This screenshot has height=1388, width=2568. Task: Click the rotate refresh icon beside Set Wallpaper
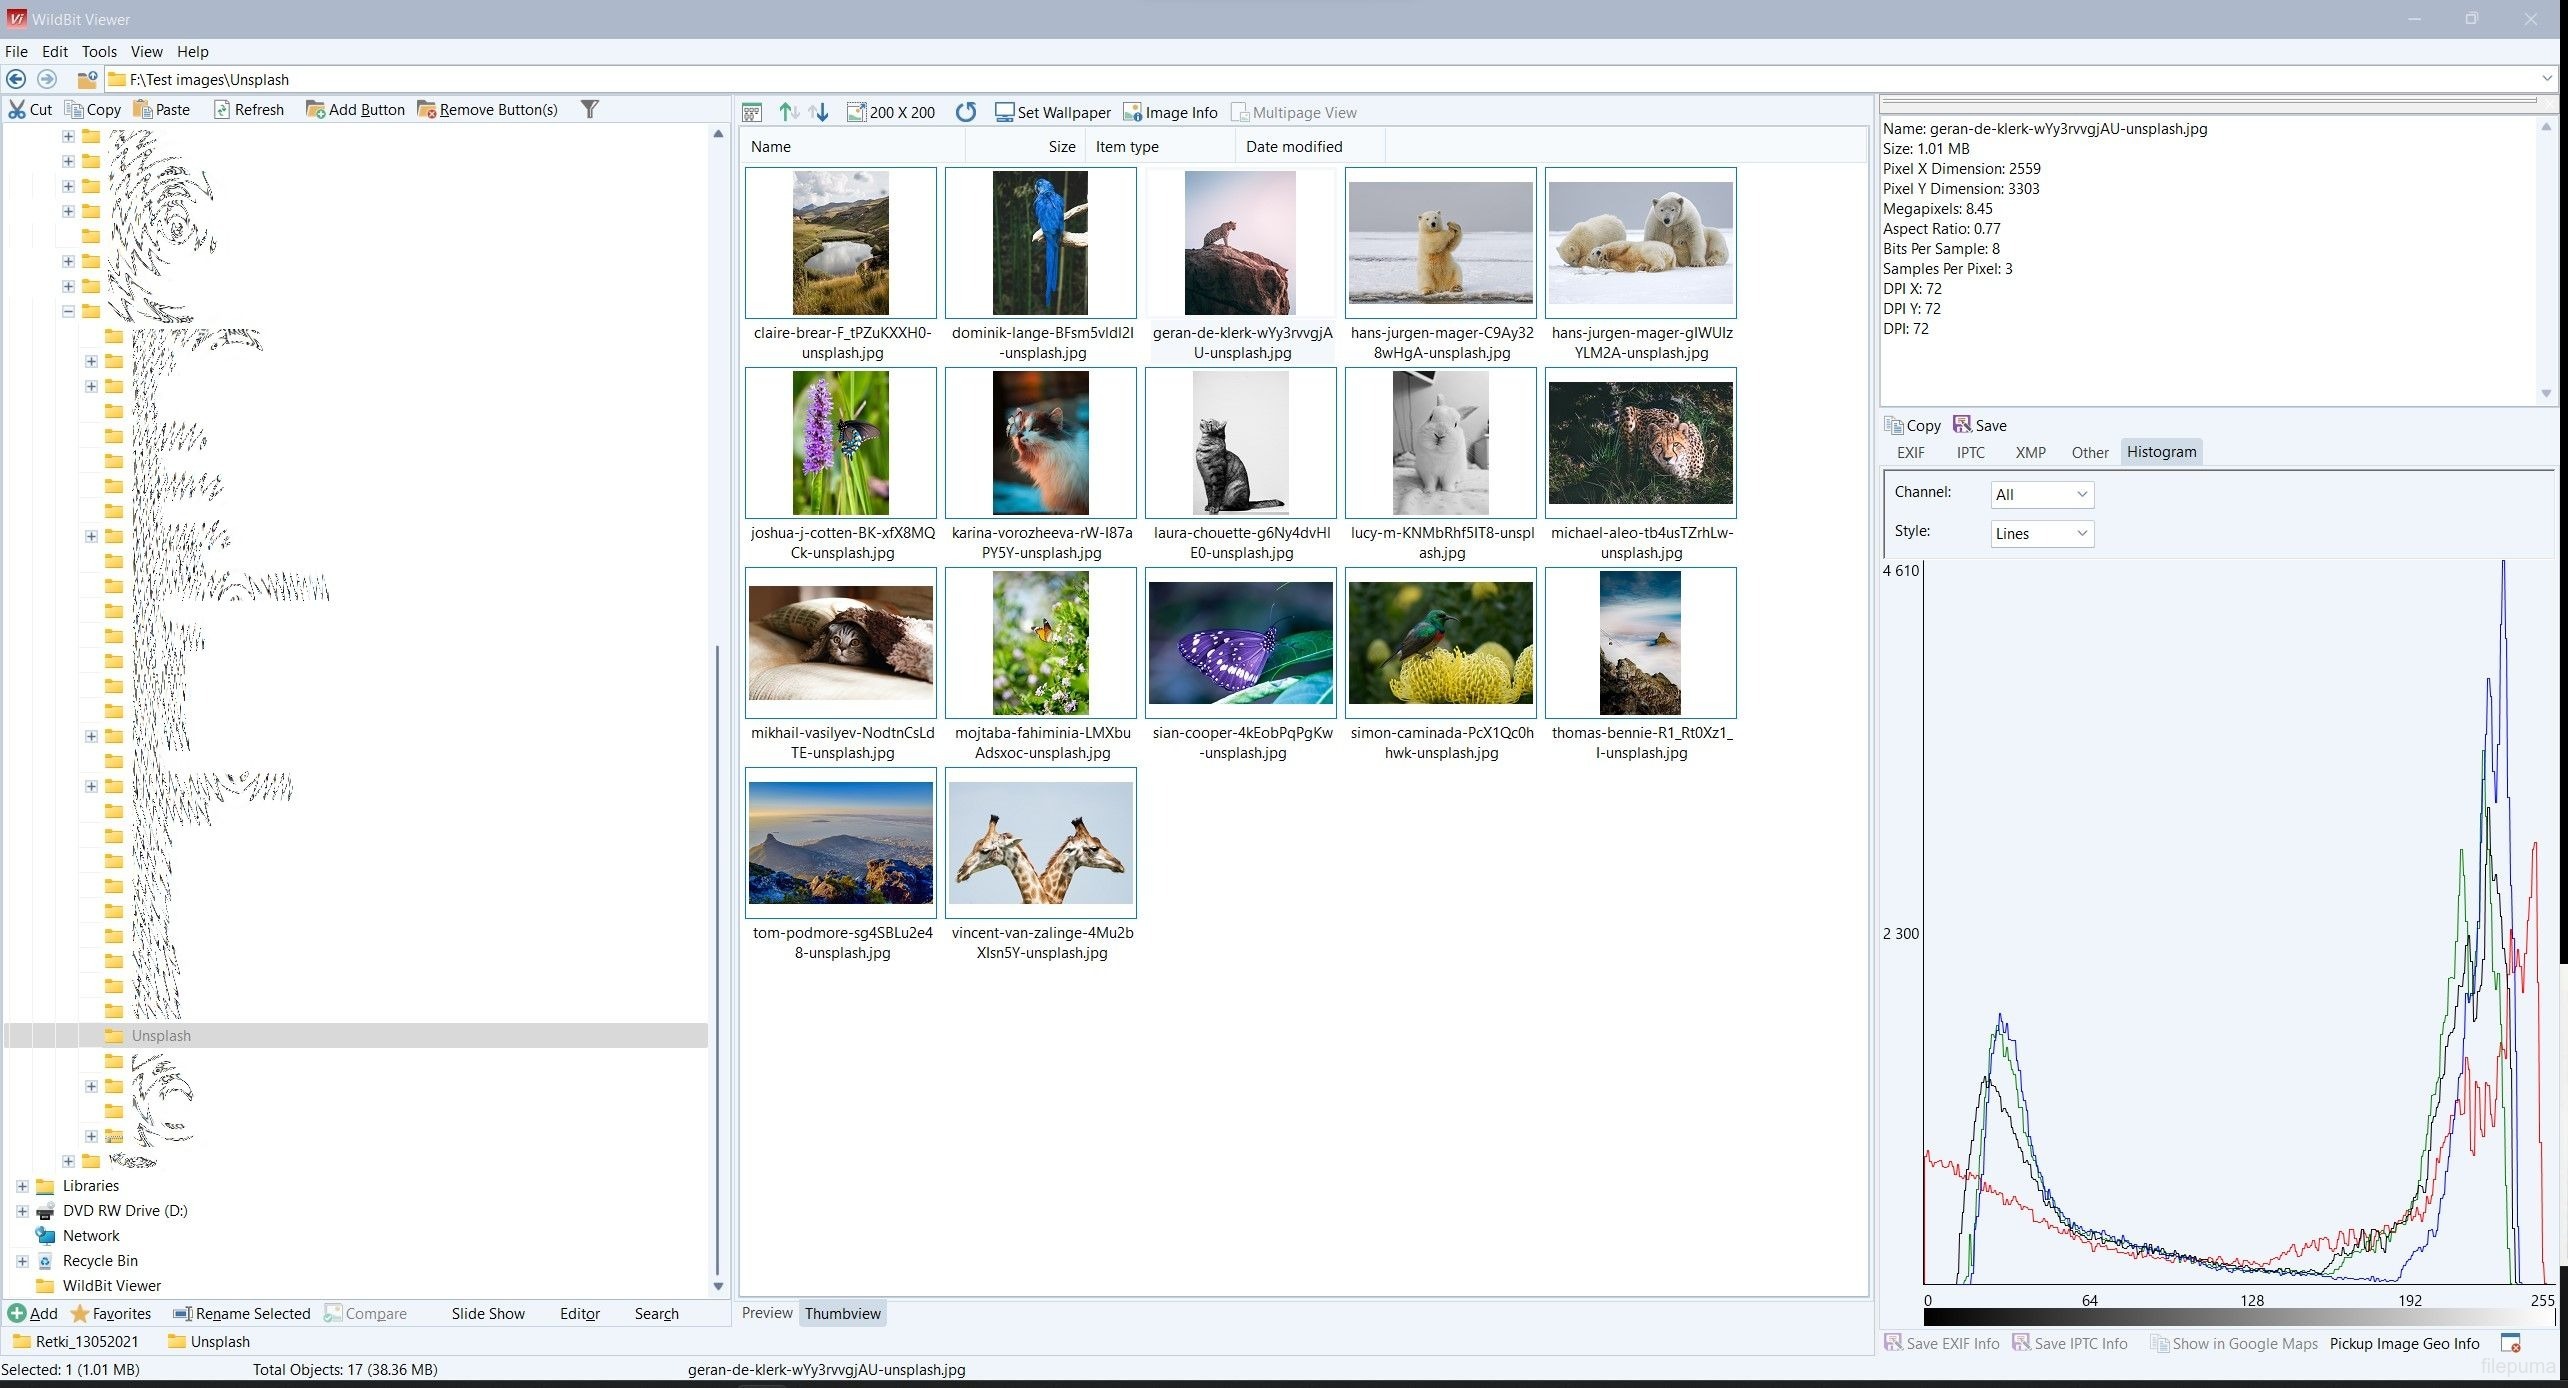[x=965, y=112]
